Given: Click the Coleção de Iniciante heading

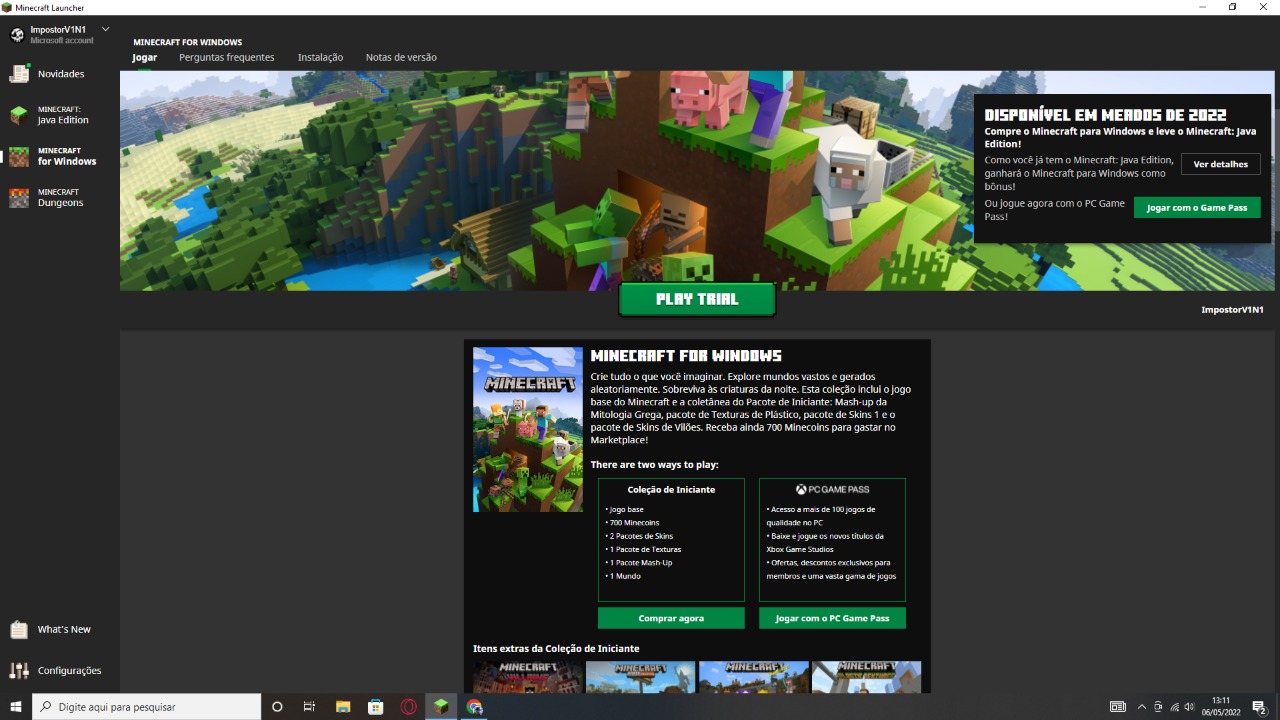Looking at the screenshot, I should click(671, 490).
